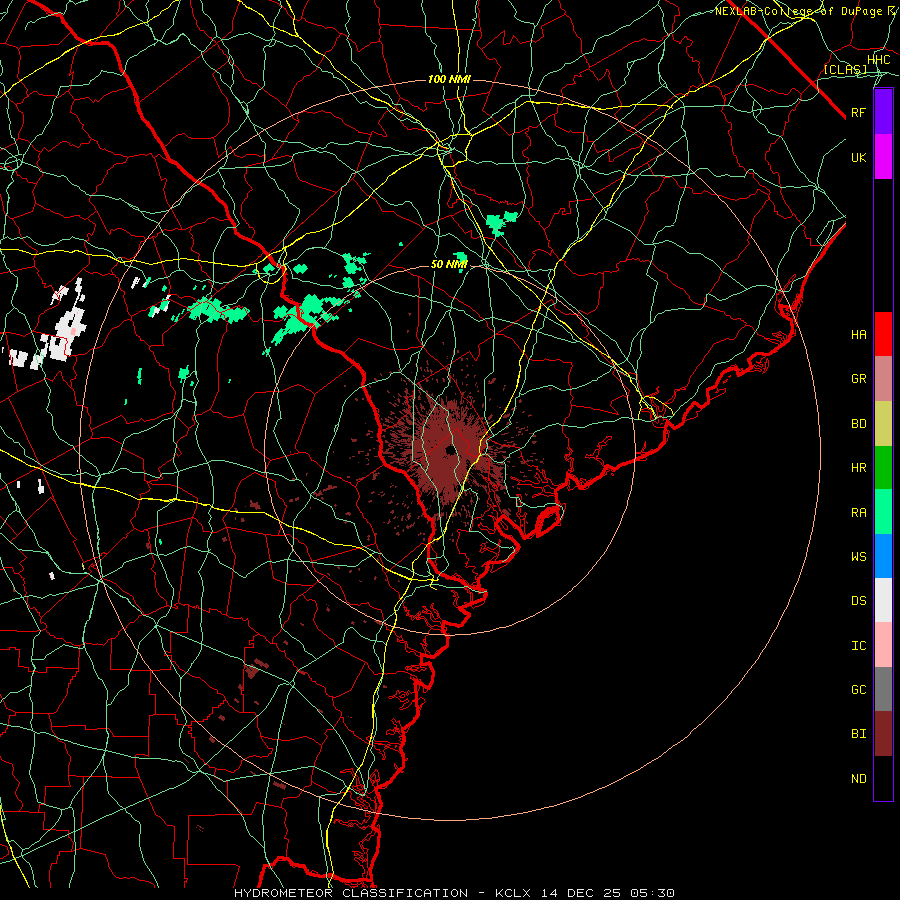The height and width of the screenshot is (900, 900).
Task: Click the brown biological clutter at radar center
Action: point(449,453)
